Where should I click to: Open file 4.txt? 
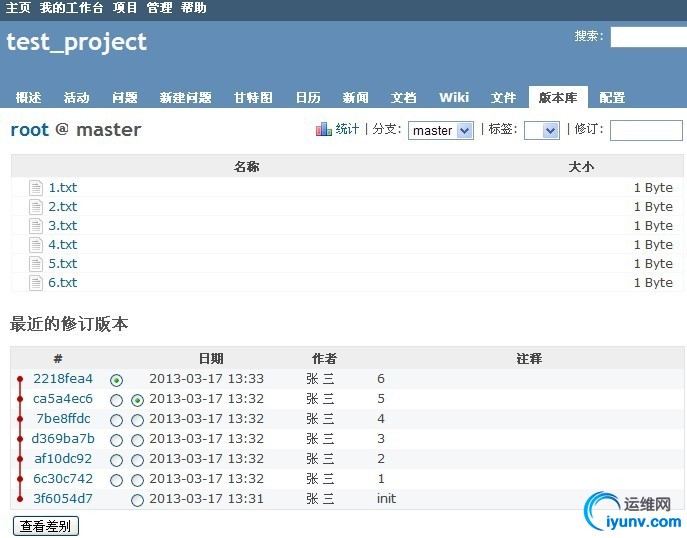pos(63,244)
